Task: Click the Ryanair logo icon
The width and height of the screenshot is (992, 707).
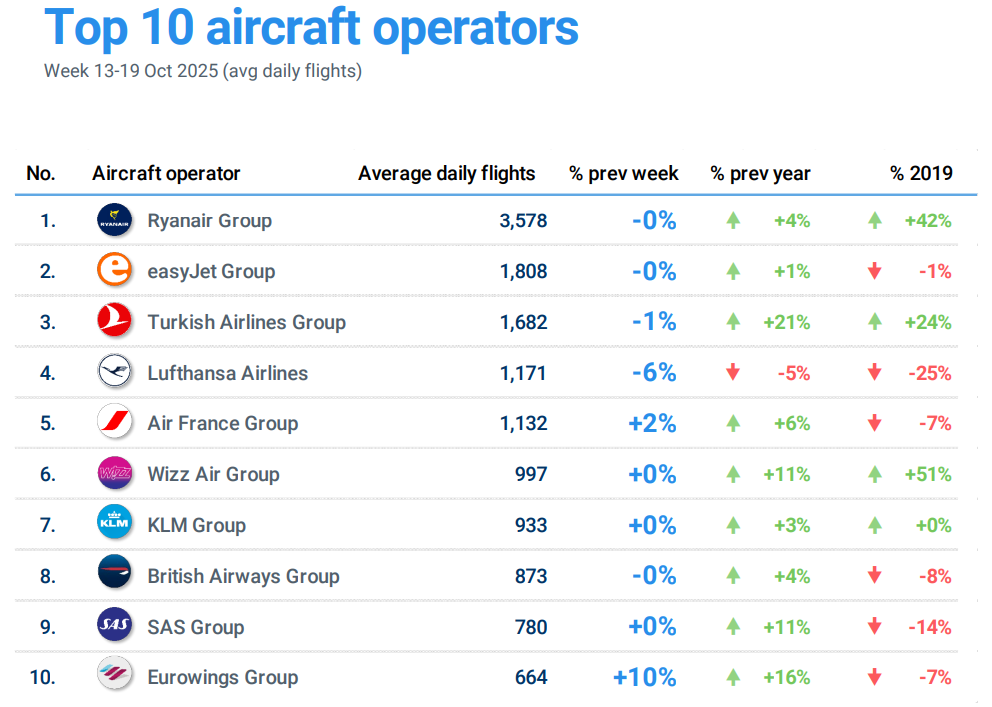Action: tap(114, 220)
